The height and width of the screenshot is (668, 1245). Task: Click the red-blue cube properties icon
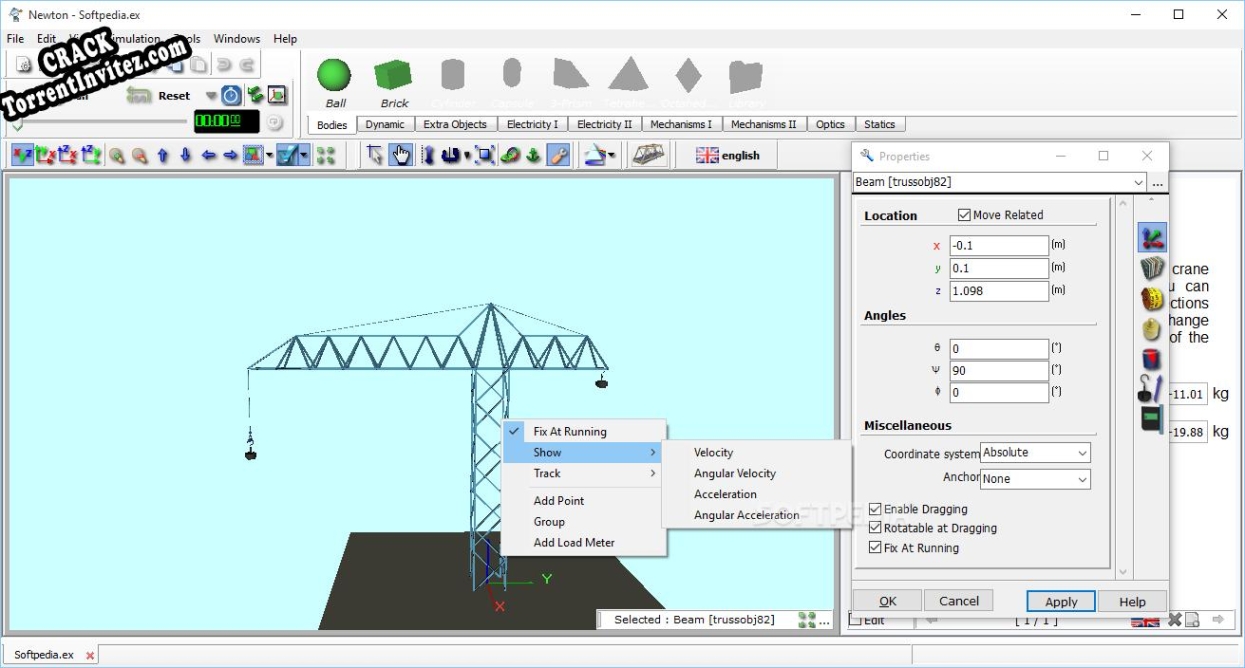pyautogui.click(x=1152, y=359)
